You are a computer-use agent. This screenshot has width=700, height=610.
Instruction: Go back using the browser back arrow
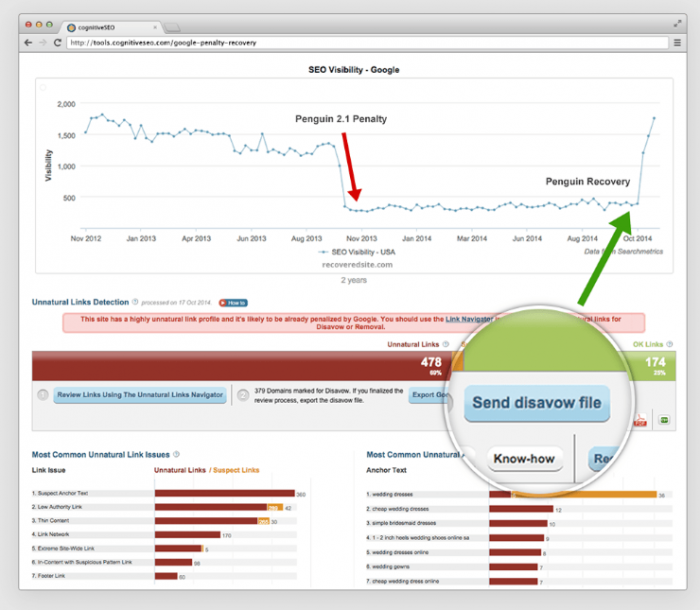(28, 43)
